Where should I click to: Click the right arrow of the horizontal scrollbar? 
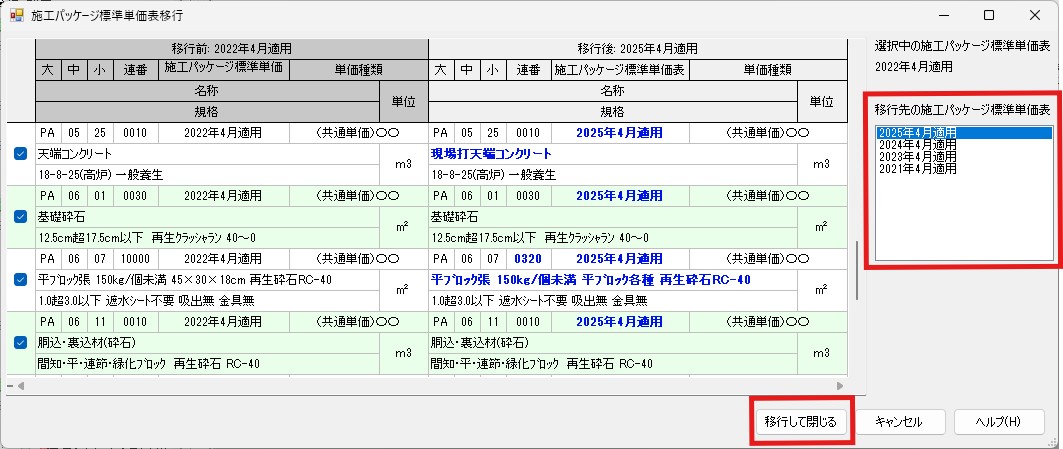pyautogui.click(x=840, y=385)
